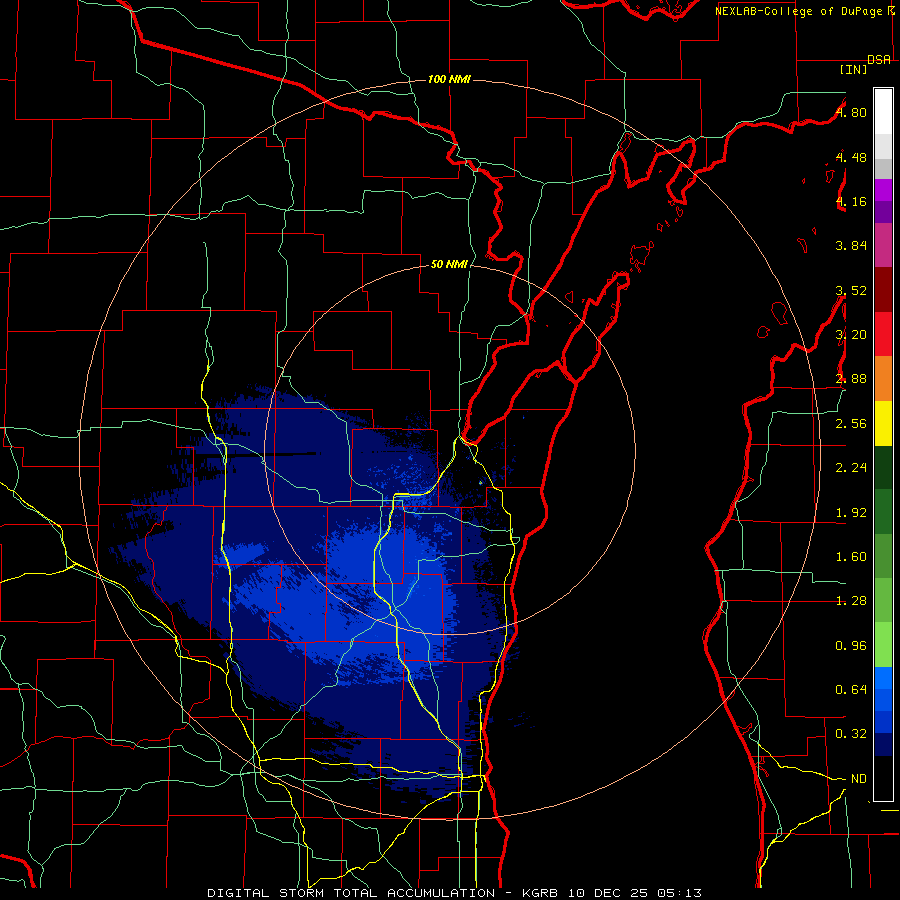Click the 4.16 legend value
Viewport: 900px width, 900px height.
(x=851, y=201)
